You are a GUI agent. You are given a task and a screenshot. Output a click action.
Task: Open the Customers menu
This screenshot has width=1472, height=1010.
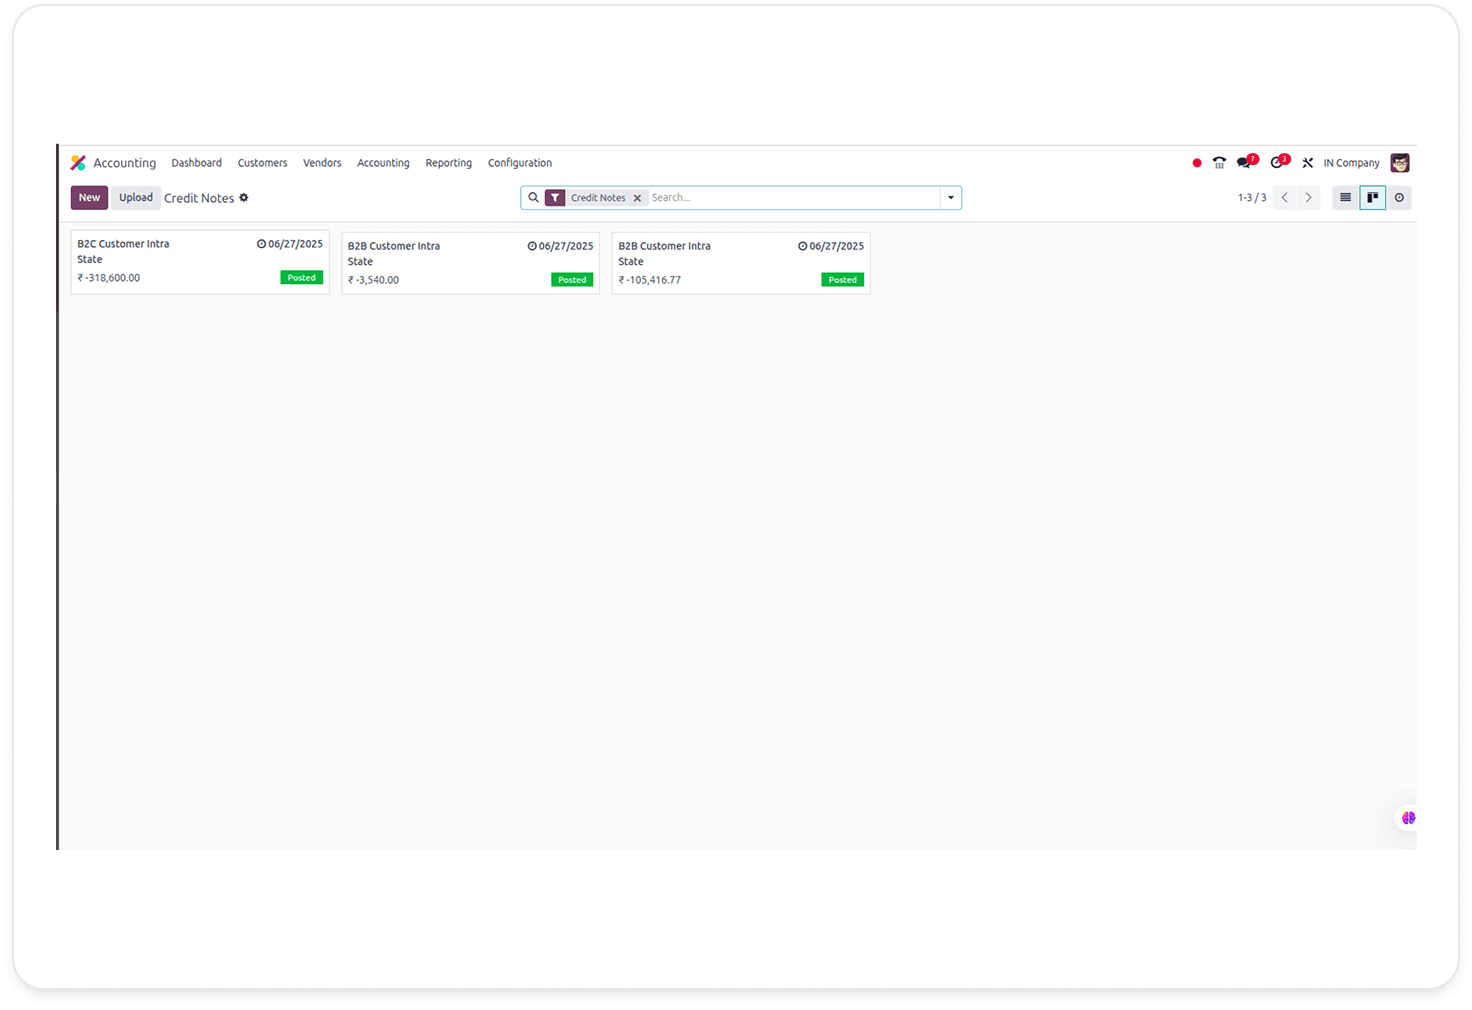(x=262, y=163)
